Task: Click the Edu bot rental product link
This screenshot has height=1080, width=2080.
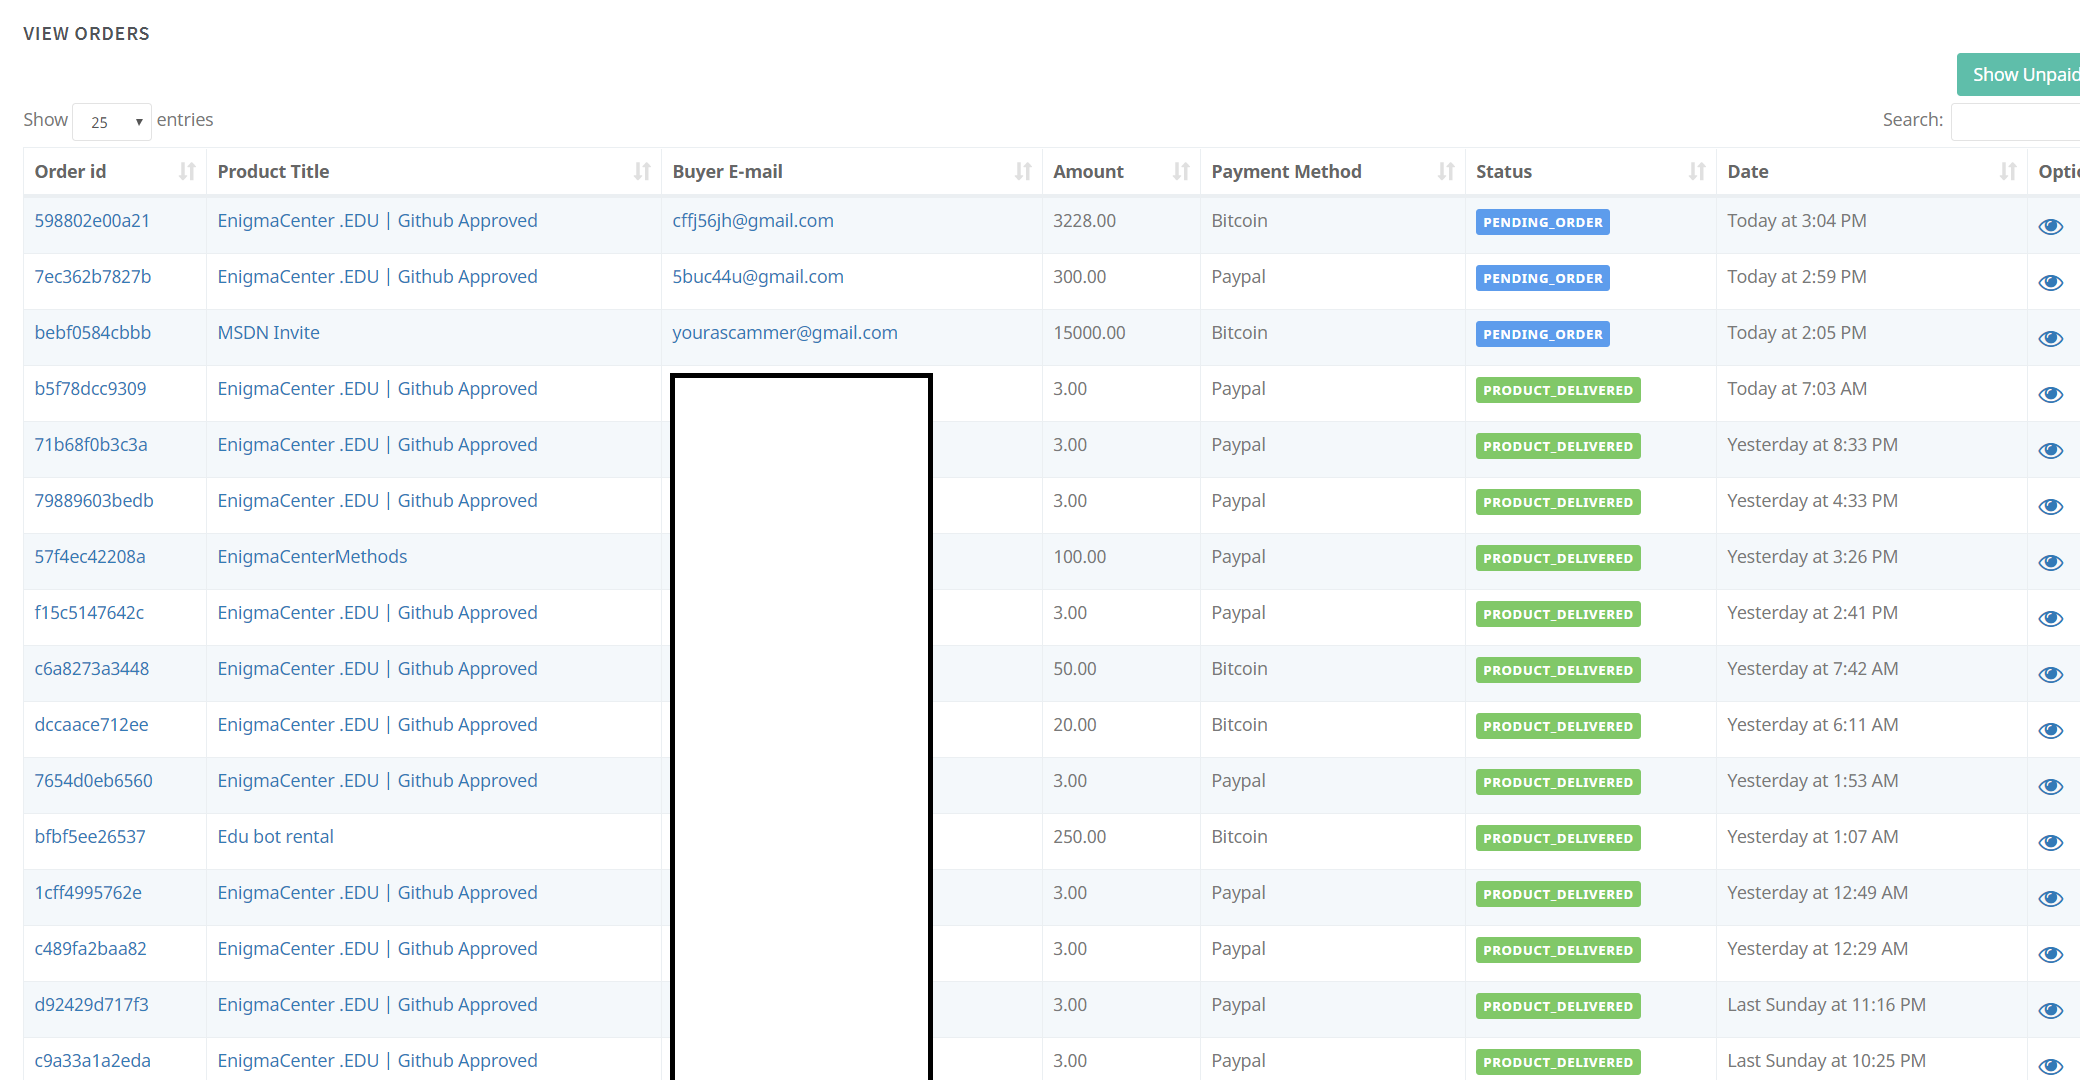Action: pyautogui.click(x=276, y=837)
